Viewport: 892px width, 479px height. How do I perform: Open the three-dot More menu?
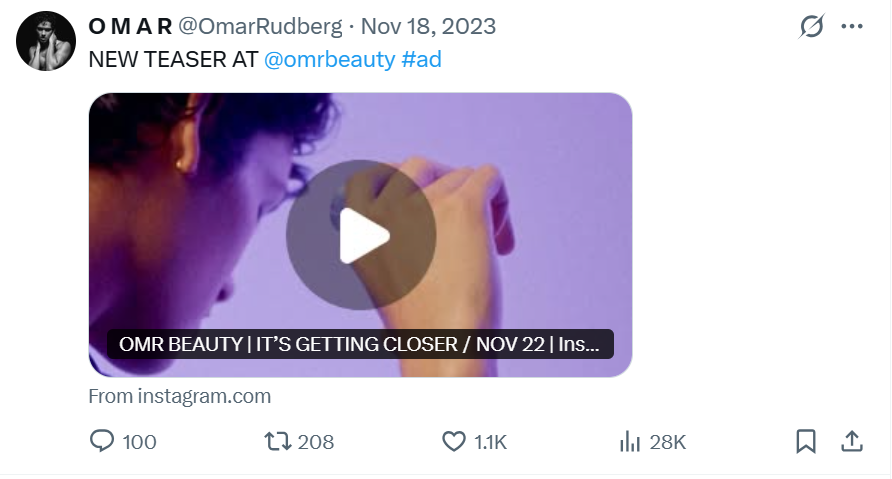pos(852,27)
